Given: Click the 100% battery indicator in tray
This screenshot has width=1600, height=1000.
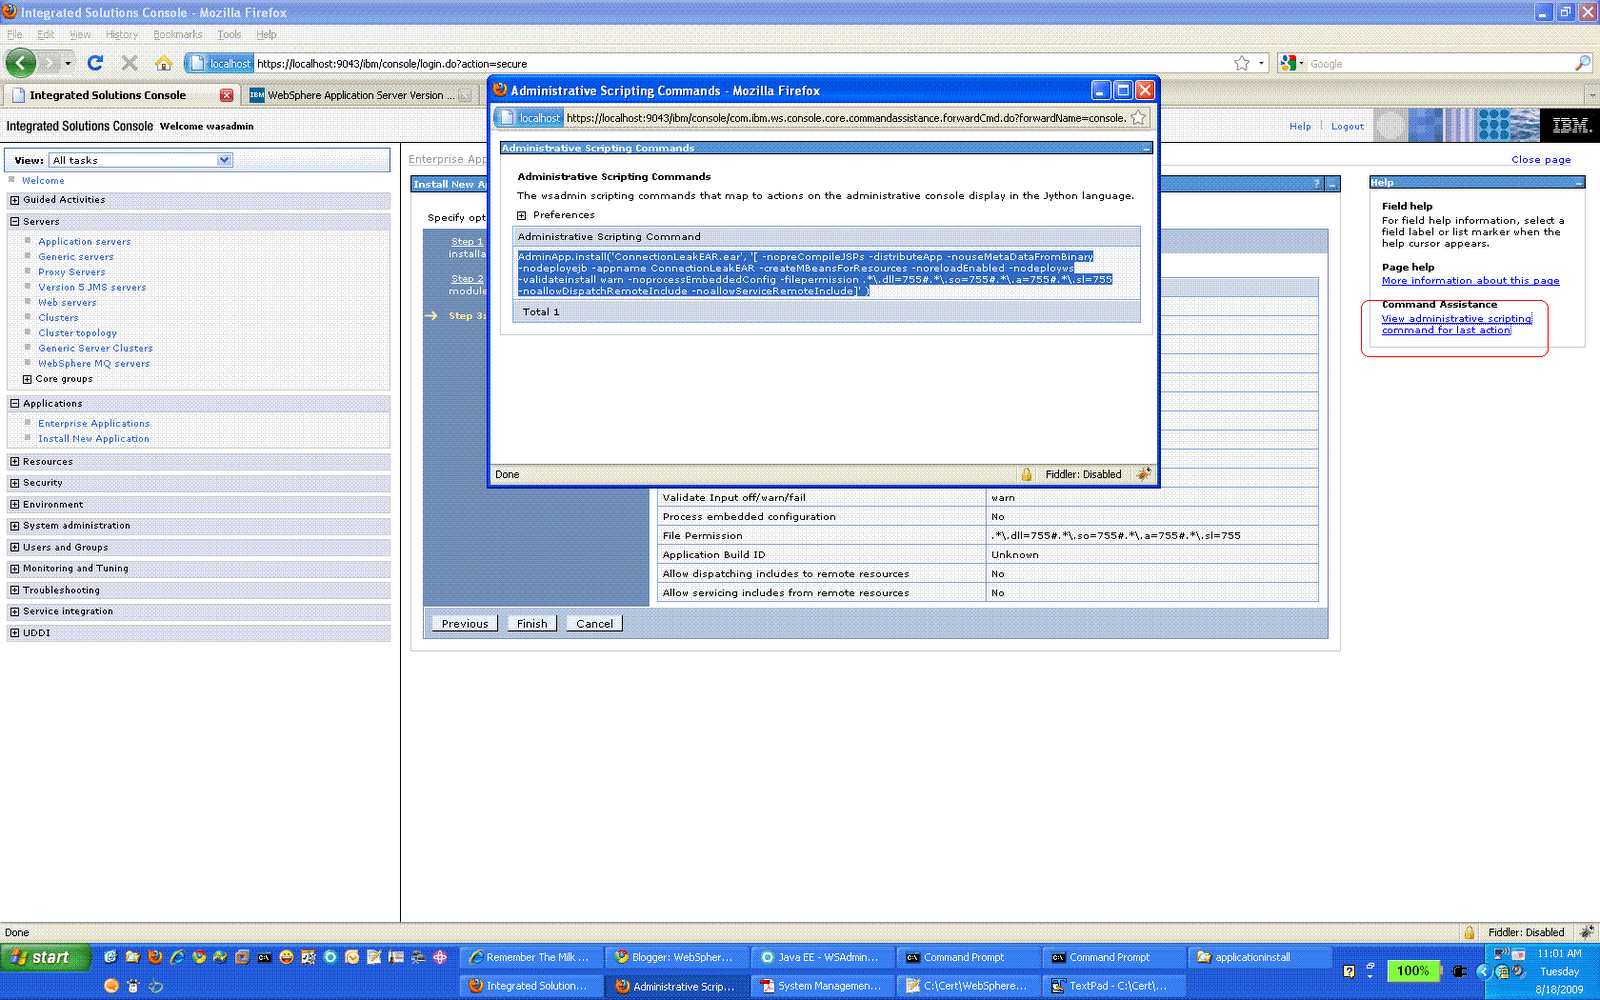Looking at the screenshot, I should tap(1412, 970).
